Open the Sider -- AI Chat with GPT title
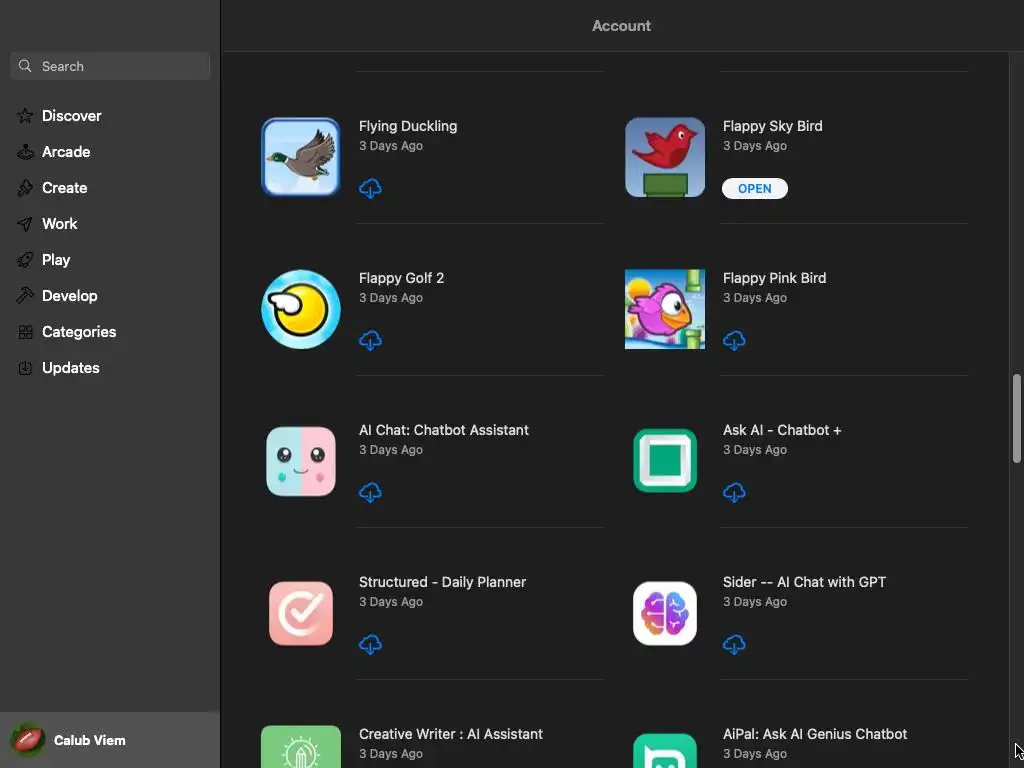 pos(804,582)
